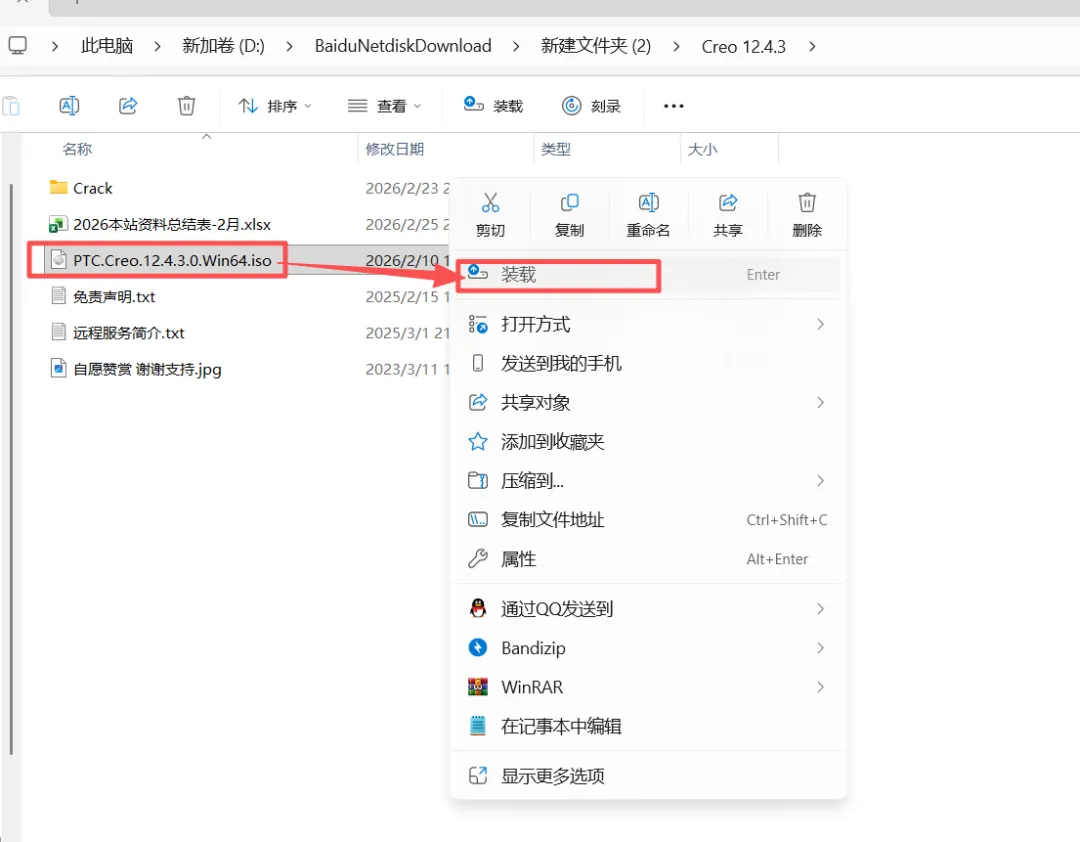Click the toolbar 装载 mount button
Viewport: 1080px width, 842px height.
[493, 105]
